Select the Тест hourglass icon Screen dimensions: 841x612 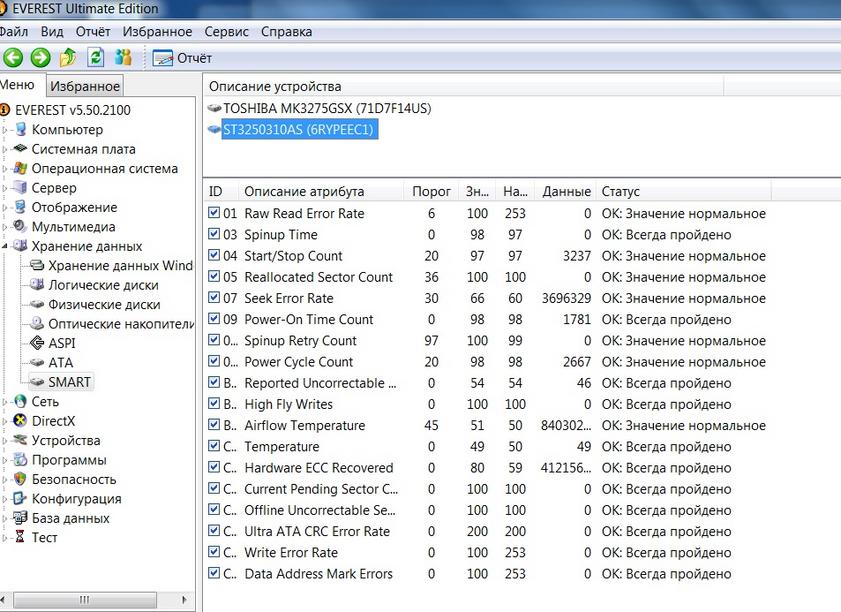click(20, 537)
